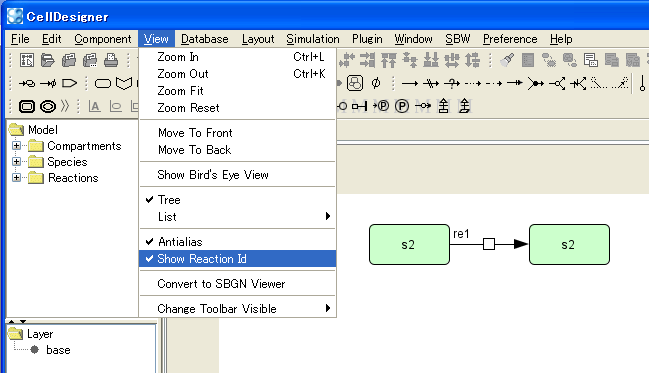Select the Unknown Transition question-mark arrow
Viewport: 649px width, 373px height.
point(452,84)
